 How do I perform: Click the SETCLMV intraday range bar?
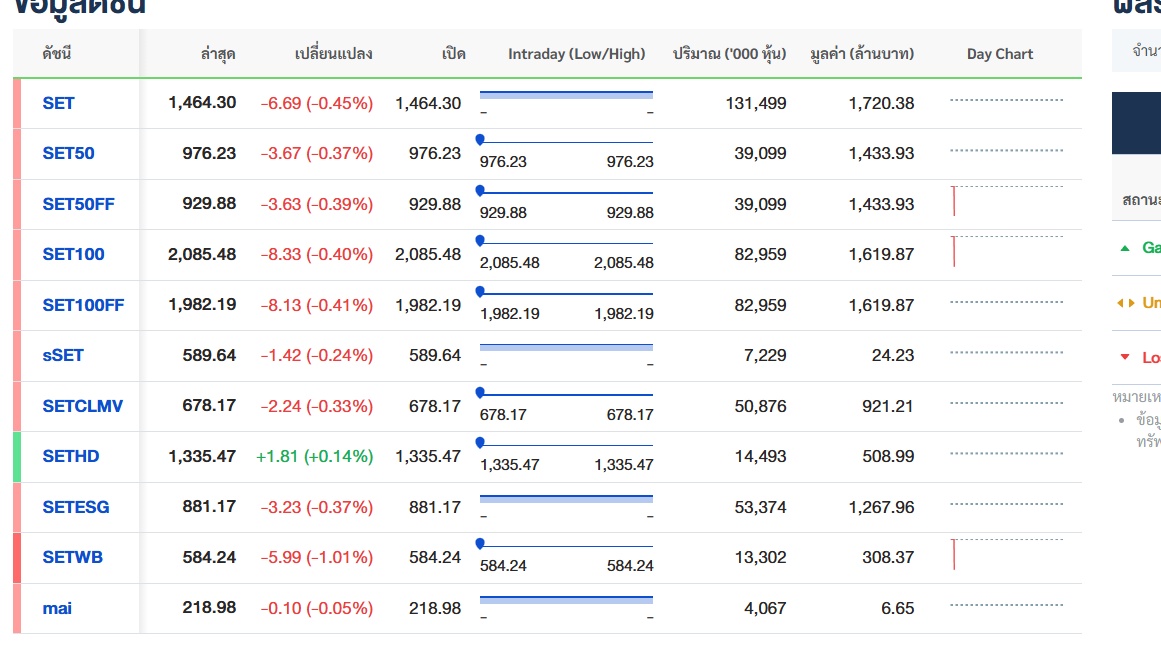[566, 393]
